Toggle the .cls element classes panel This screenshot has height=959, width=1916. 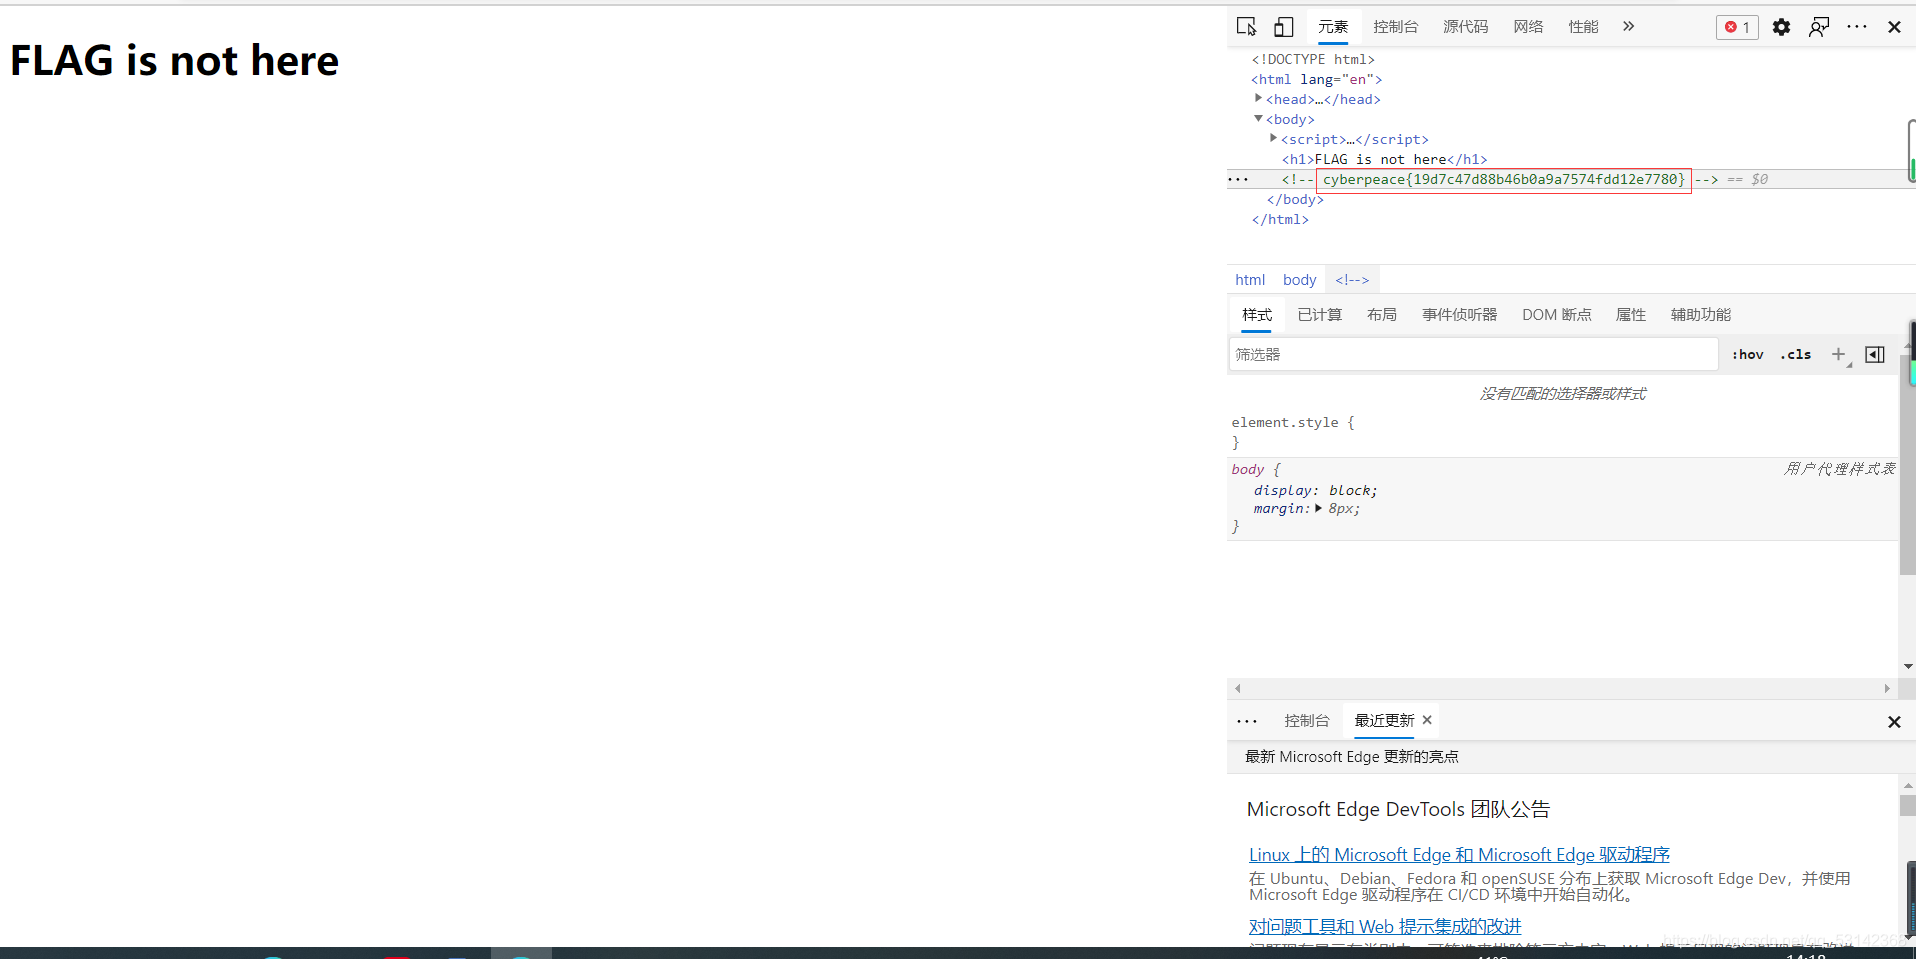coord(1796,354)
